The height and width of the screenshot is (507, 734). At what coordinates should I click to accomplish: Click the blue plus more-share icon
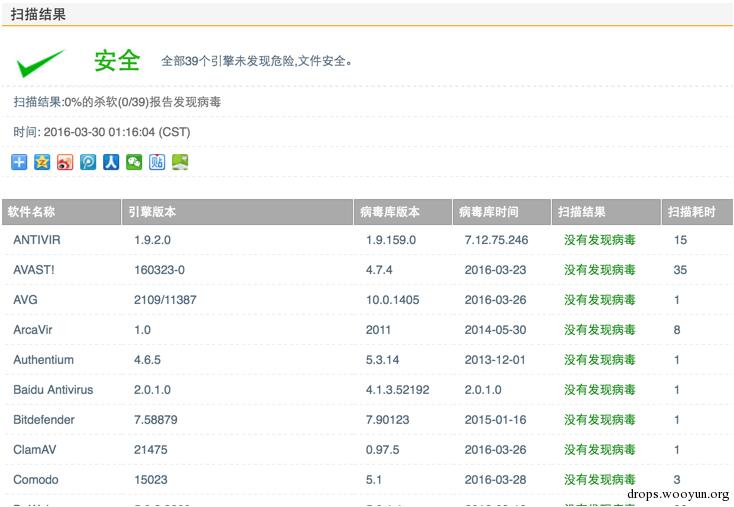[x=19, y=162]
